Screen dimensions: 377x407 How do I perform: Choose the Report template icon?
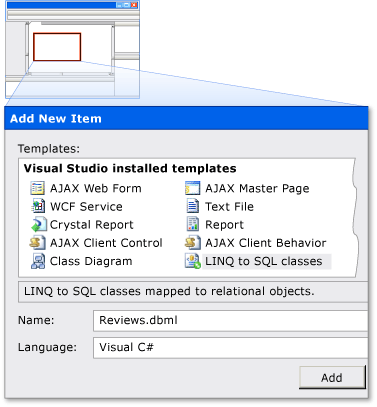(x=193, y=224)
